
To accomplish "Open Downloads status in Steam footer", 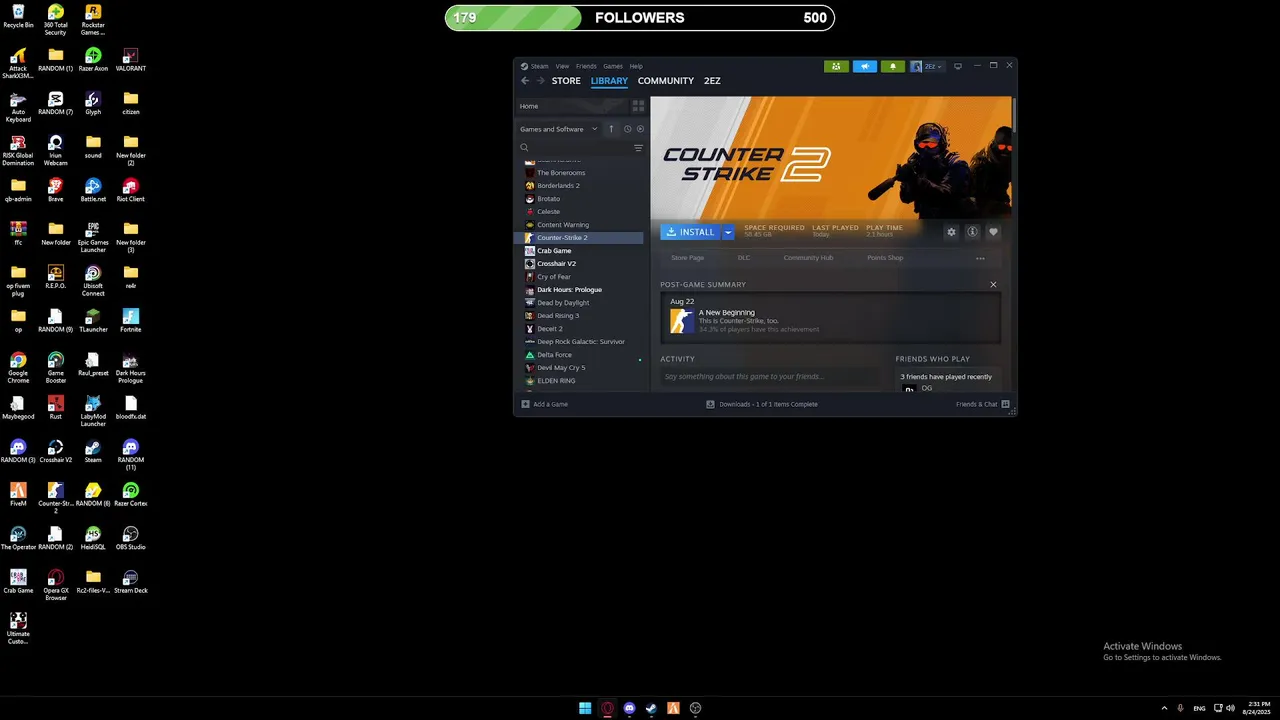I will [x=762, y=404].
